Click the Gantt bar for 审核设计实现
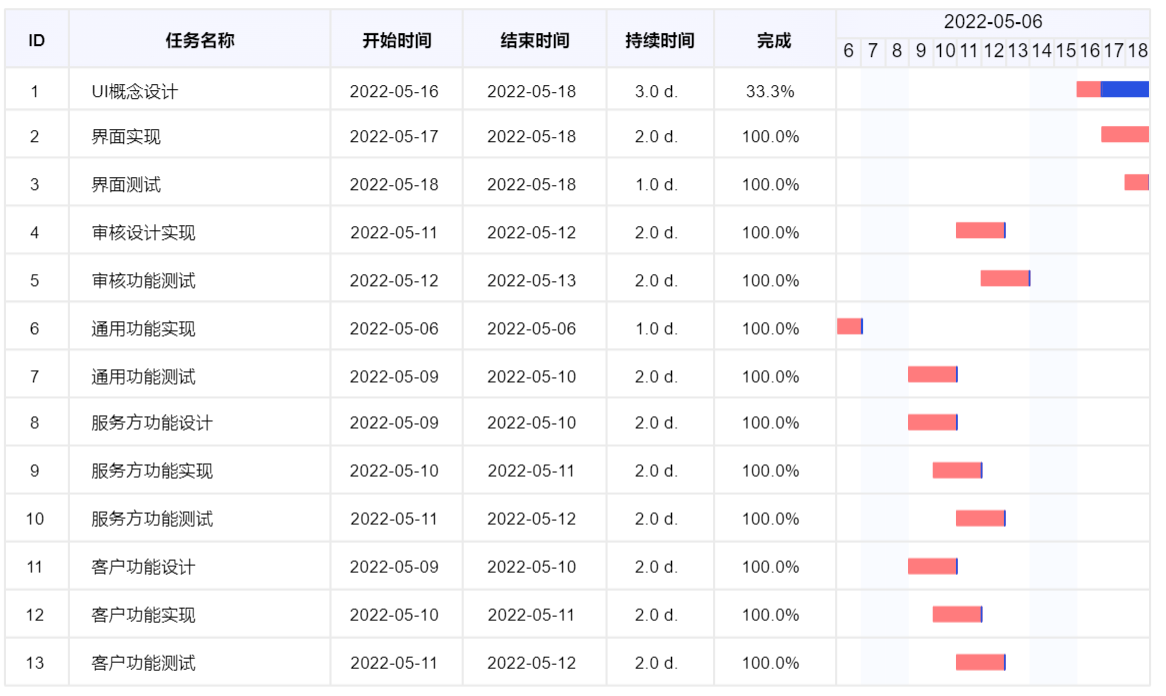Screen dimensions: 1166x696 981,231
